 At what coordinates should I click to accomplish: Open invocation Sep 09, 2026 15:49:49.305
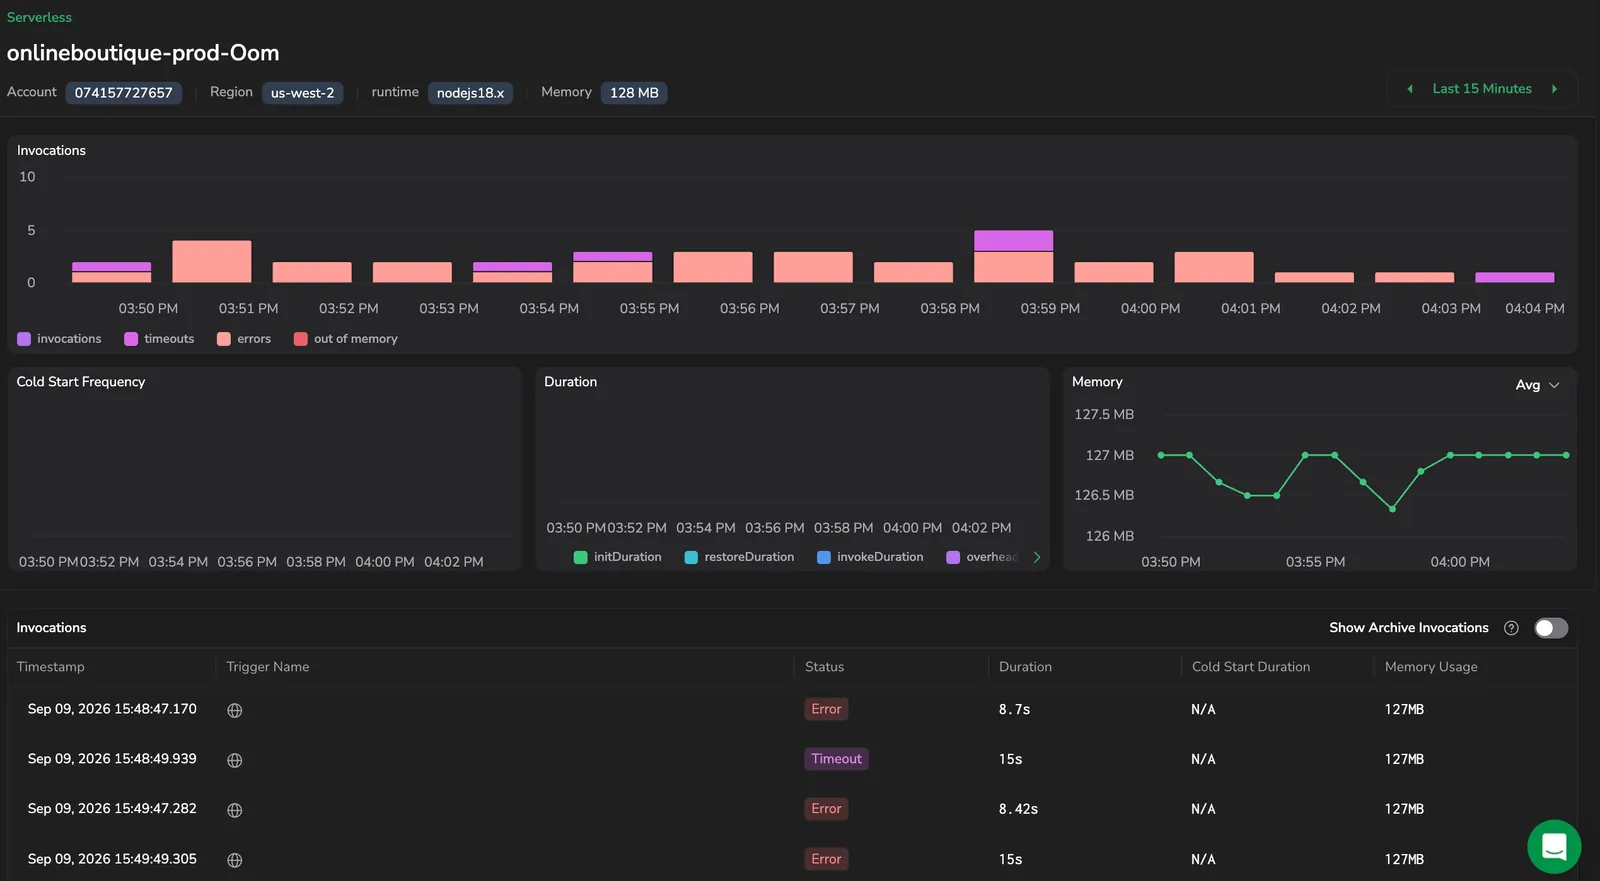tap(112, 859)
